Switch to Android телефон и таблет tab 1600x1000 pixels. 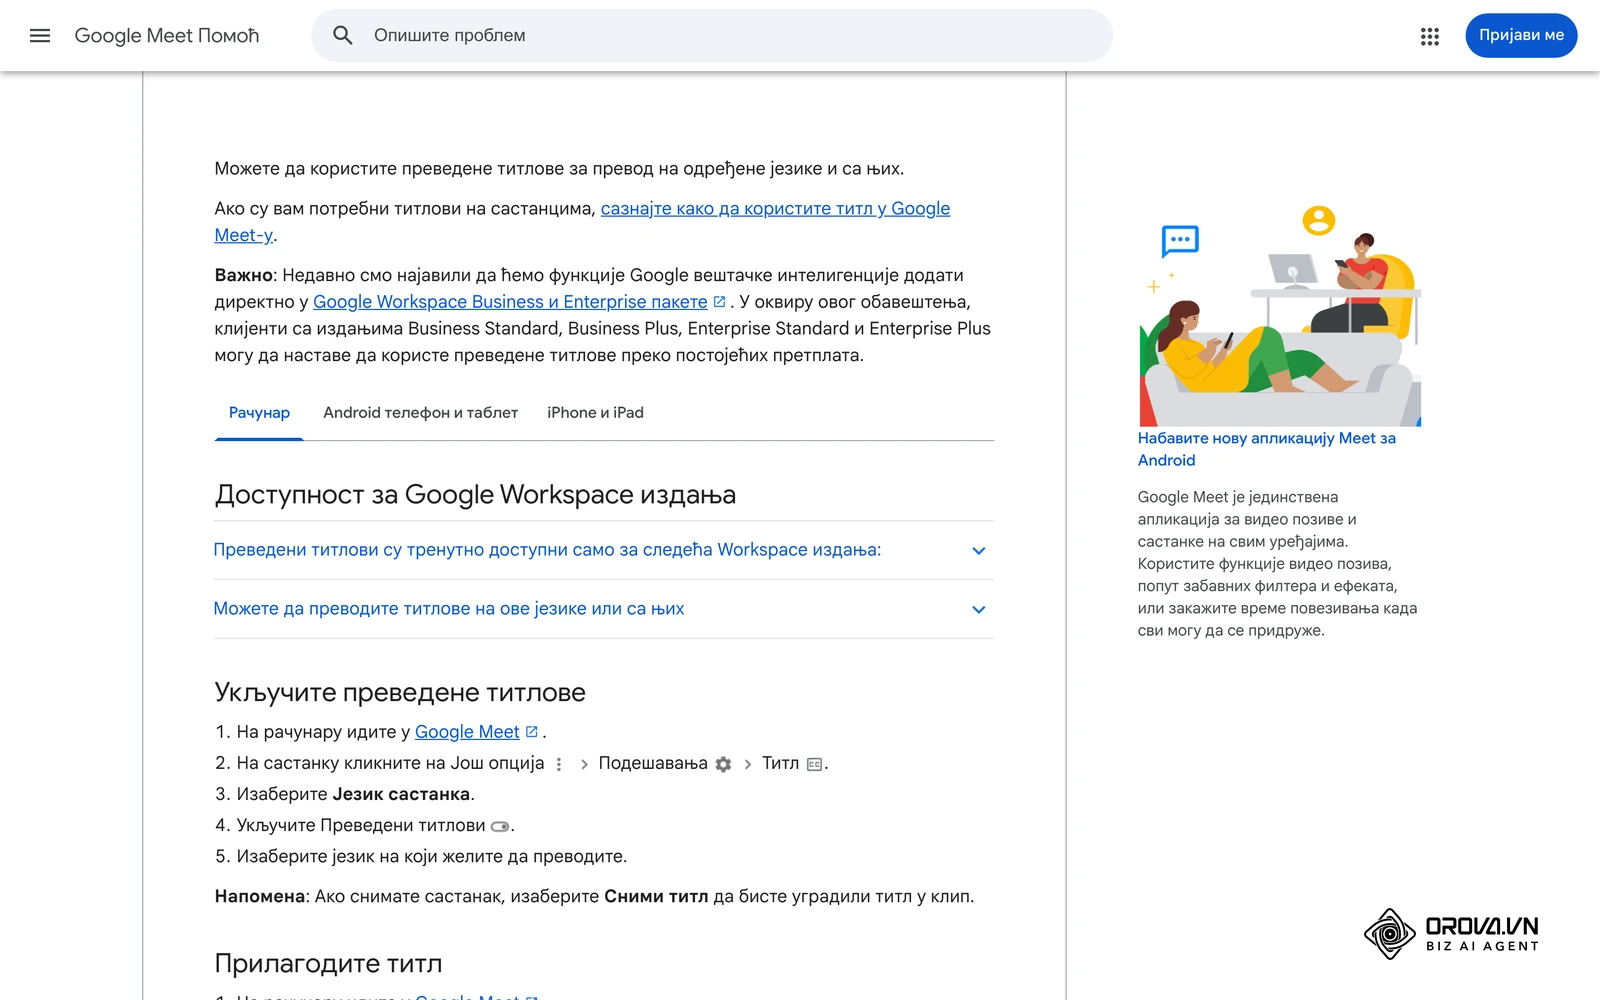[x=420, y=413]
